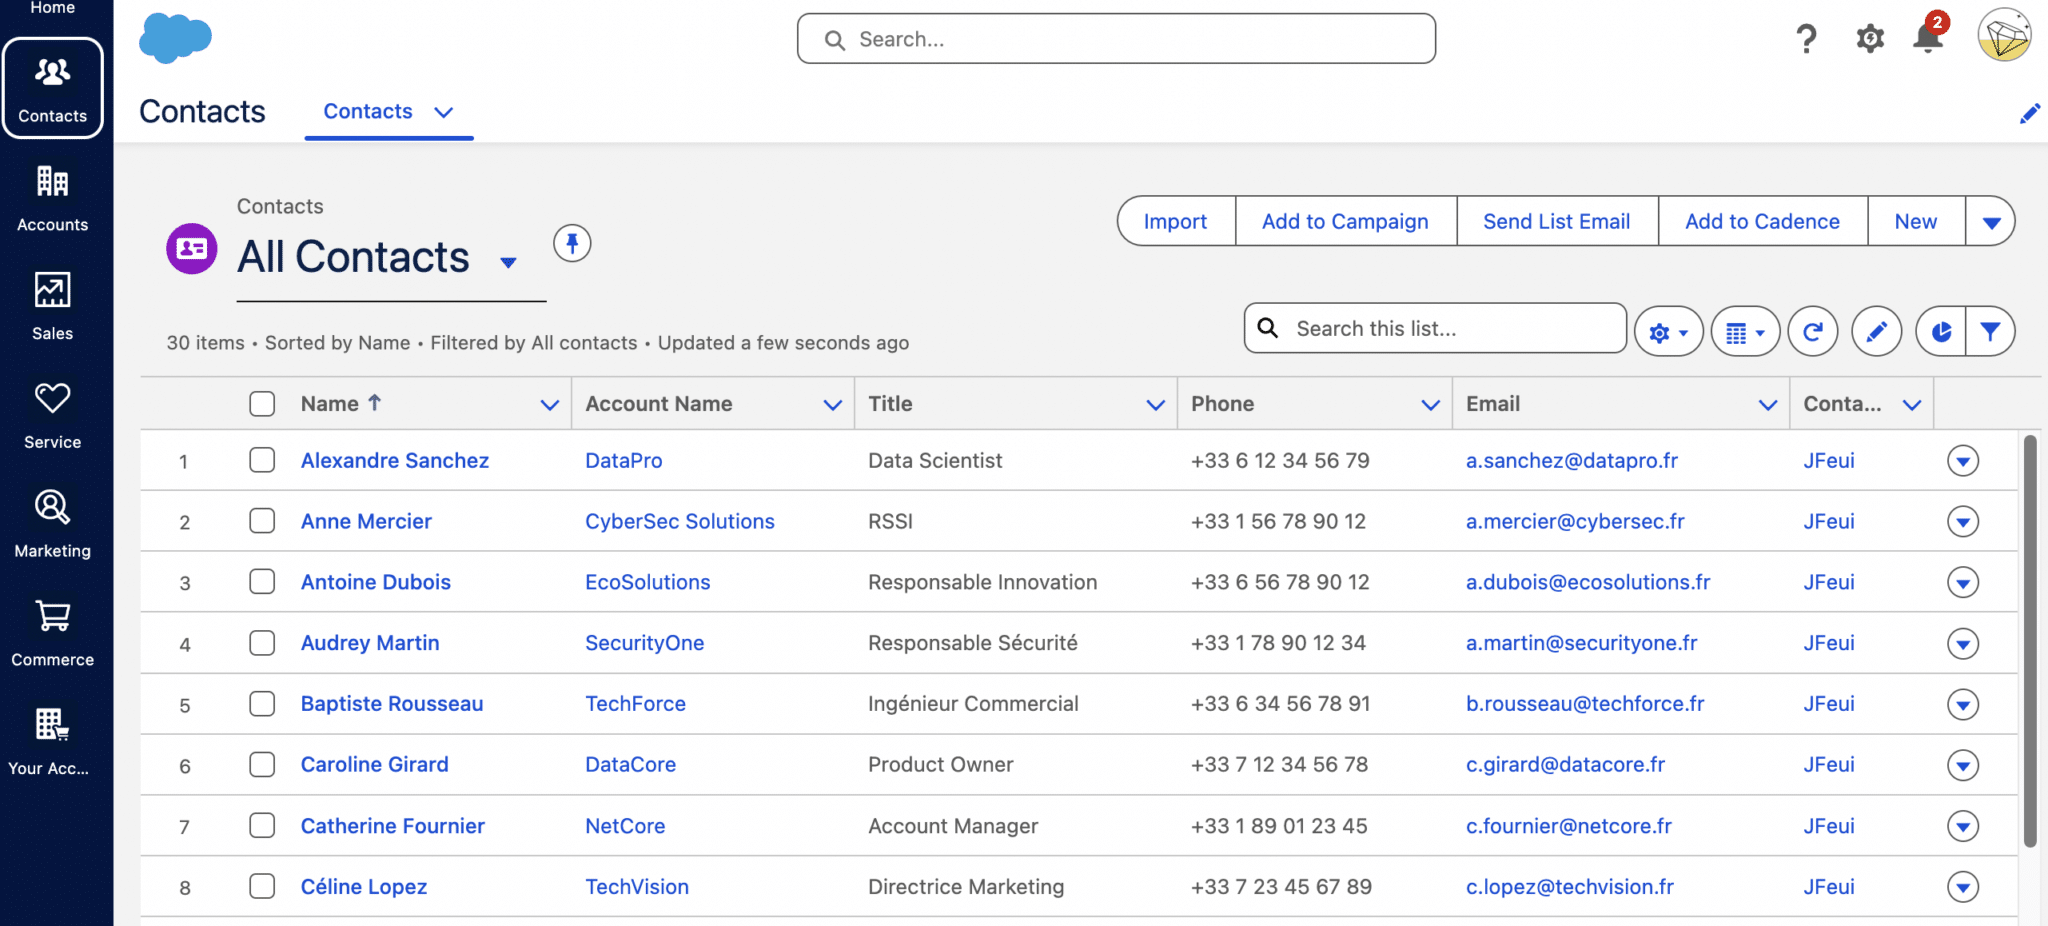Open more actions next to New
This screenshot has width=2048, height=926.
[1990, 221]
